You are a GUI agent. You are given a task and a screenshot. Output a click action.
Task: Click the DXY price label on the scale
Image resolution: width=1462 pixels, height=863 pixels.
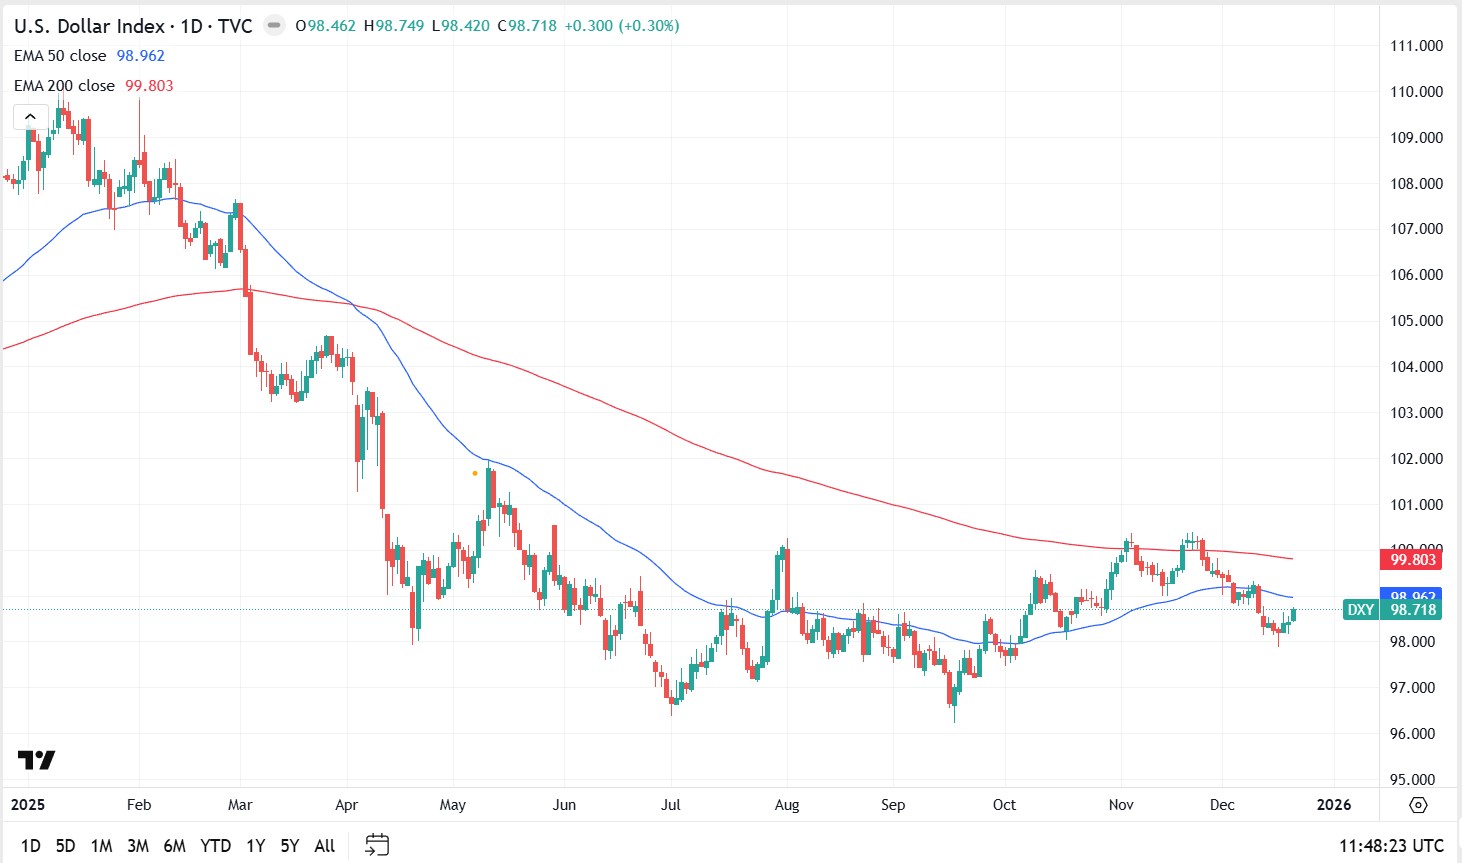pos(1360,609)
